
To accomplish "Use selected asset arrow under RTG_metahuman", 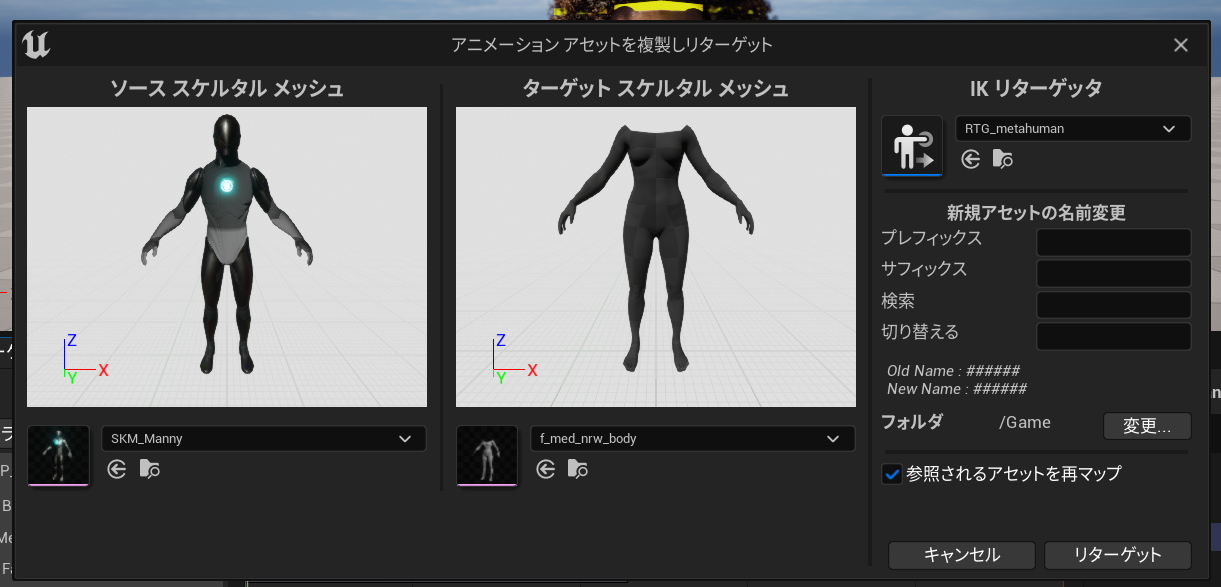I will tap(970, 159).
